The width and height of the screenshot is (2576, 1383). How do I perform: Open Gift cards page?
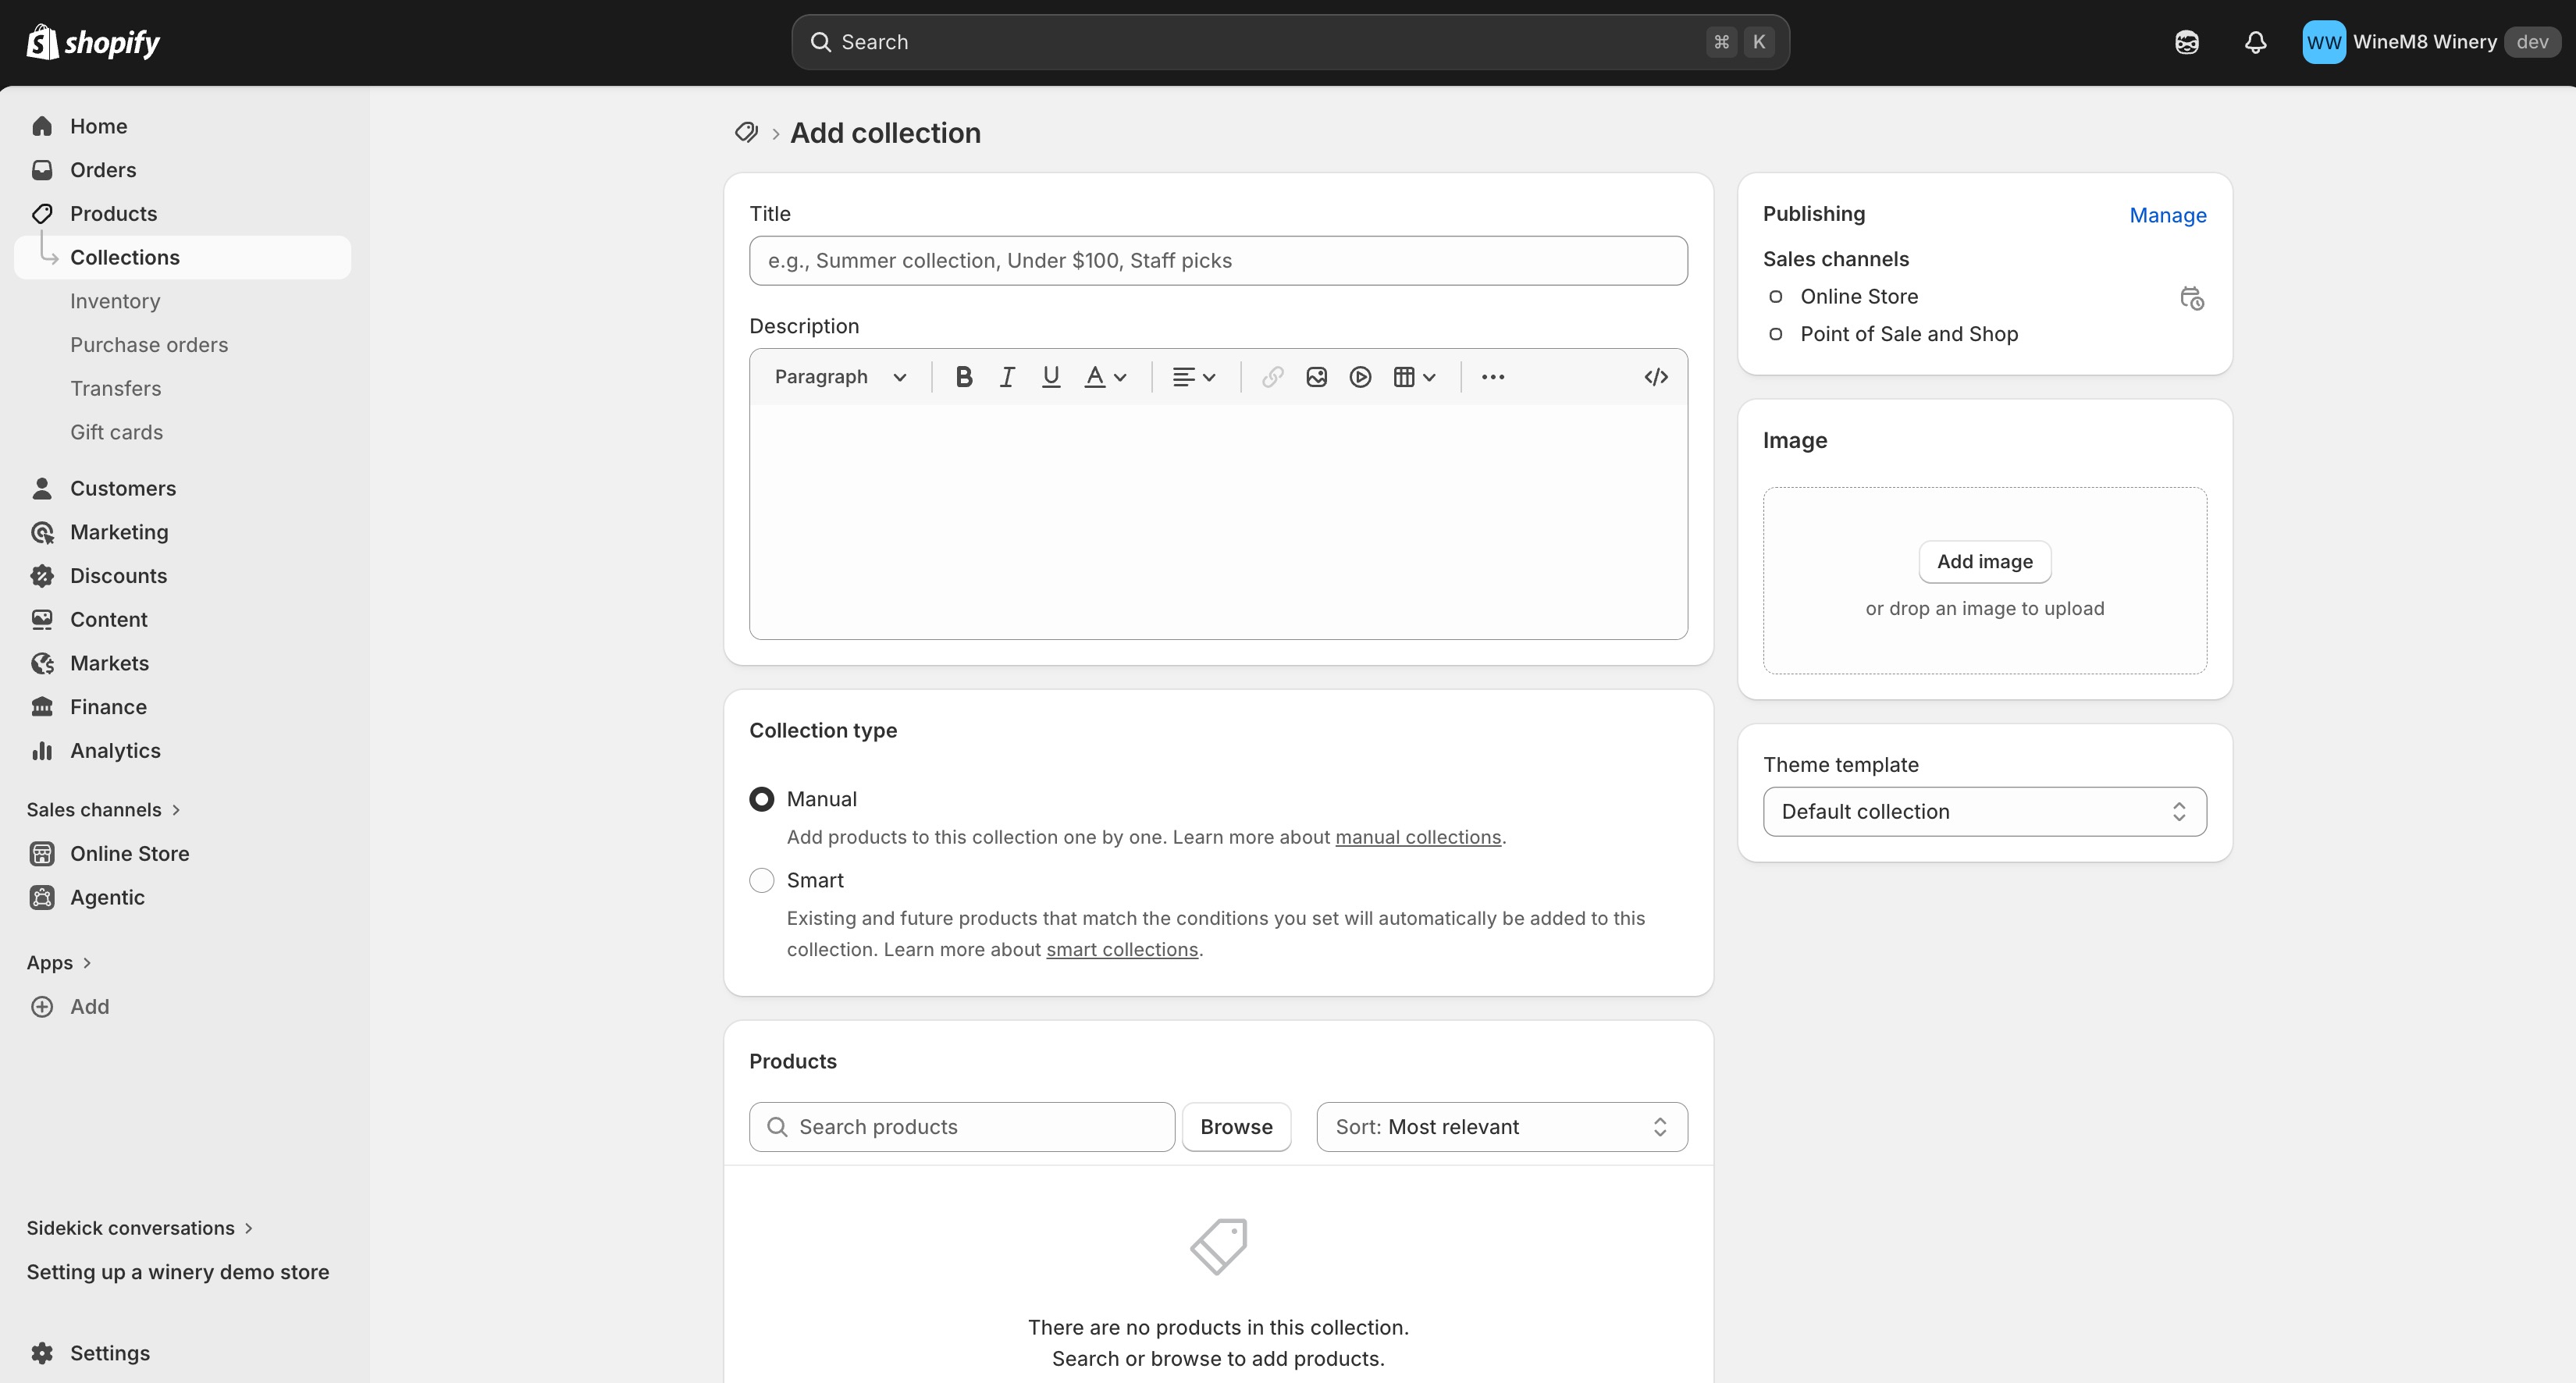[x=117, y=432]
